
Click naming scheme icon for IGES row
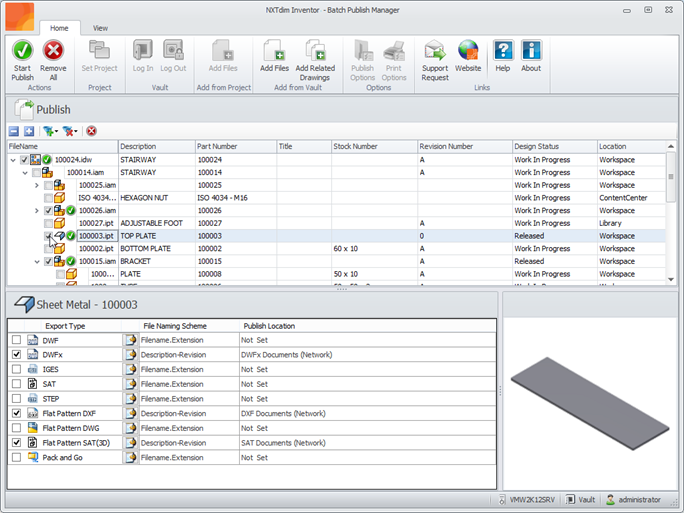point(130,369)
